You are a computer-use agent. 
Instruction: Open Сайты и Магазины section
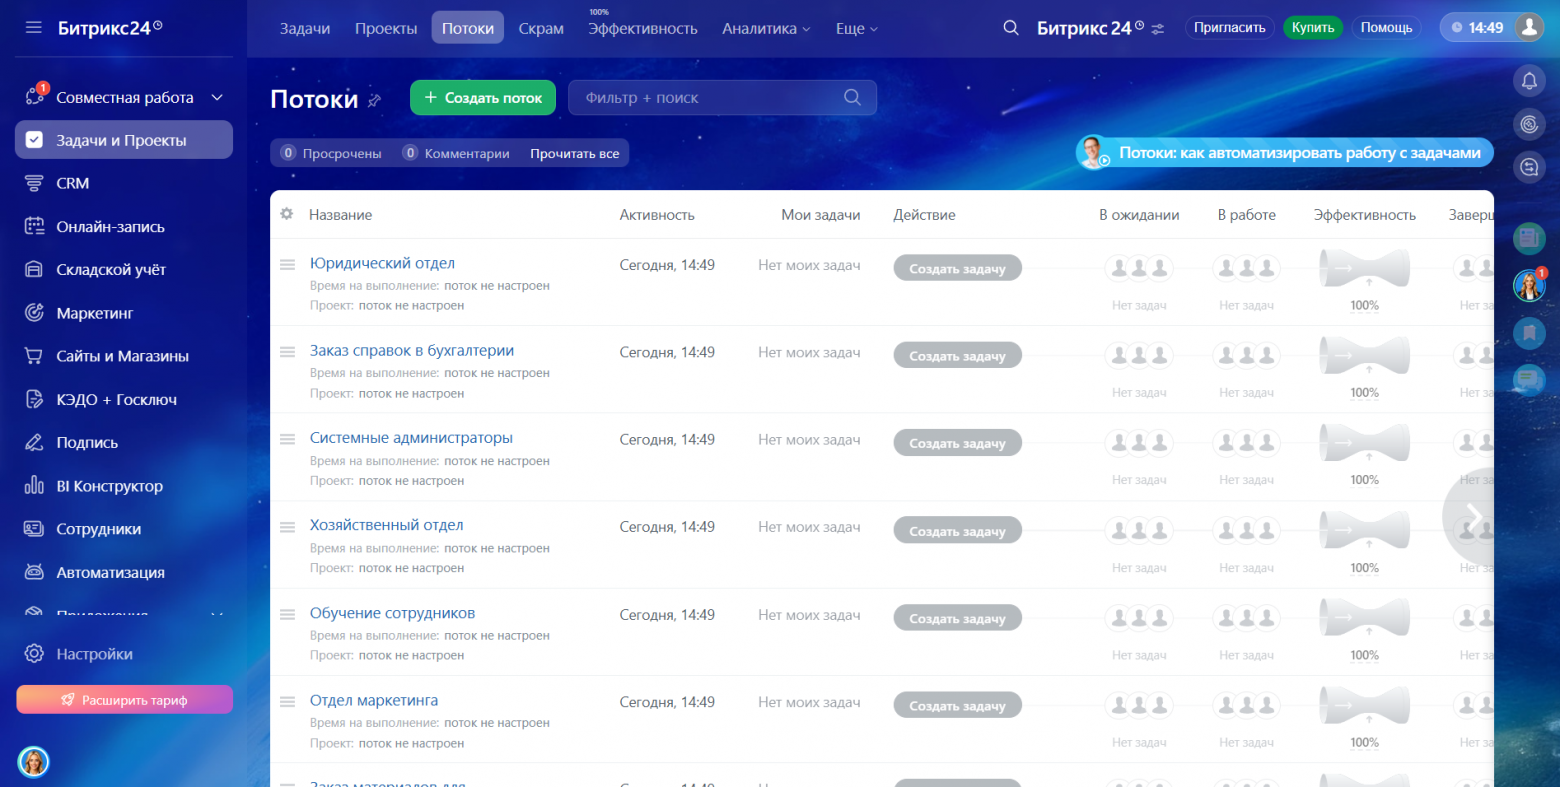pos(124,356)
